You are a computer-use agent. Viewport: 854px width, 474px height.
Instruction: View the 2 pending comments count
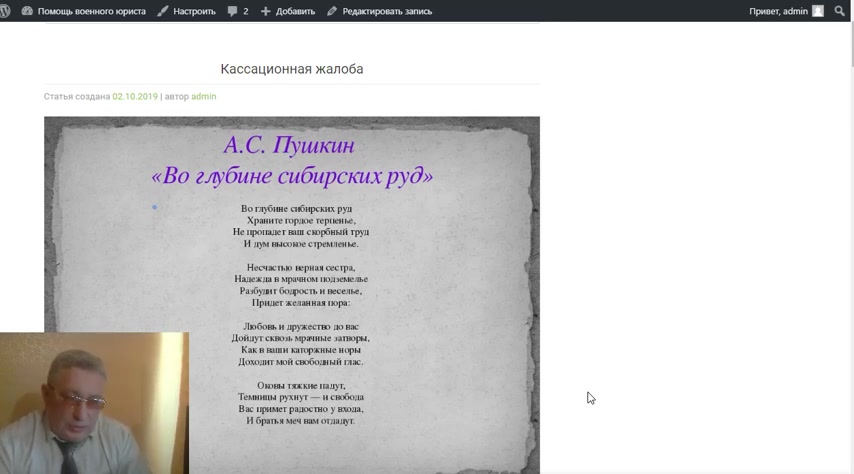(x=246, y=11)
